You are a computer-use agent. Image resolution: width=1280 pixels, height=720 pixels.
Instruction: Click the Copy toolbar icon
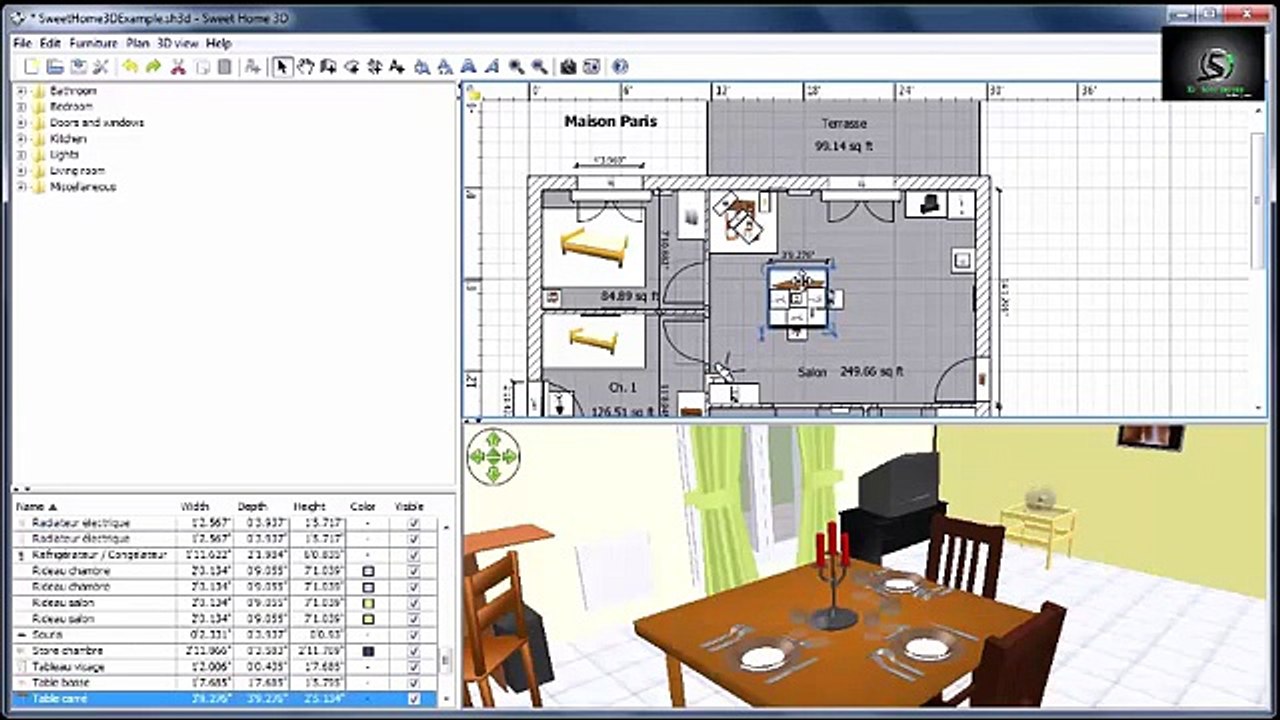pos(202,67)
